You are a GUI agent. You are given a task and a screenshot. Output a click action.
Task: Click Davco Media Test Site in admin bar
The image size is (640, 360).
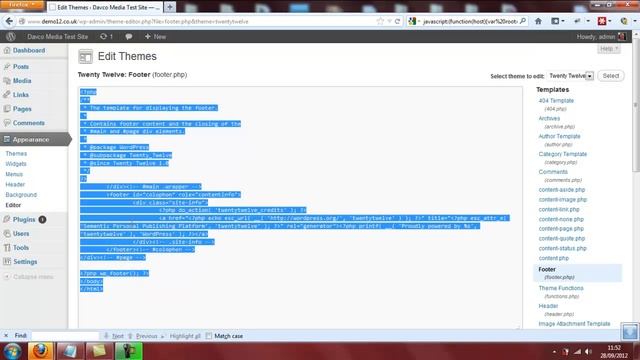(x=58, y=36)
